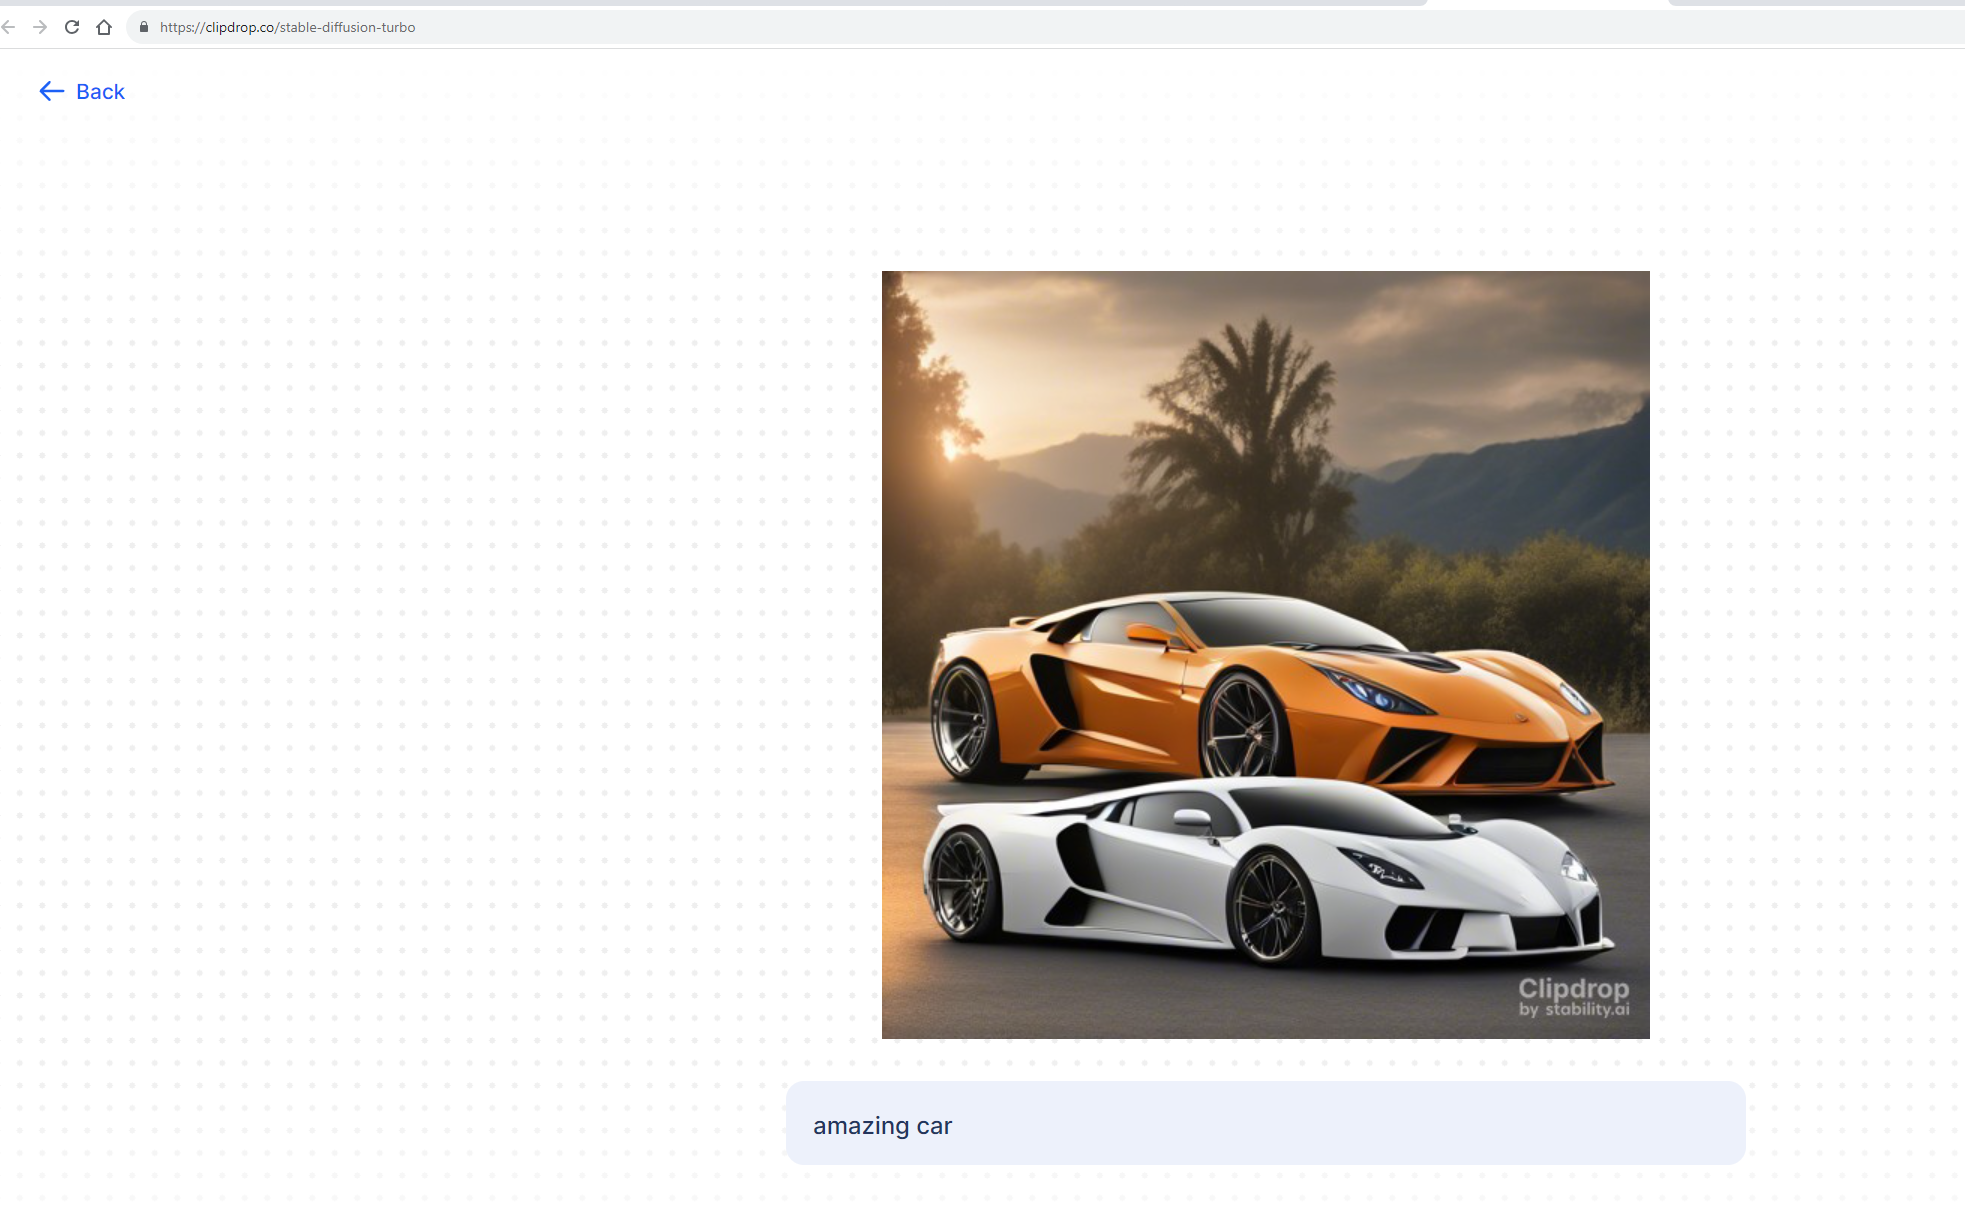Reload the Clipdrop page
This screenshot has width=1965, height=1214.
(x=72, y=27)
